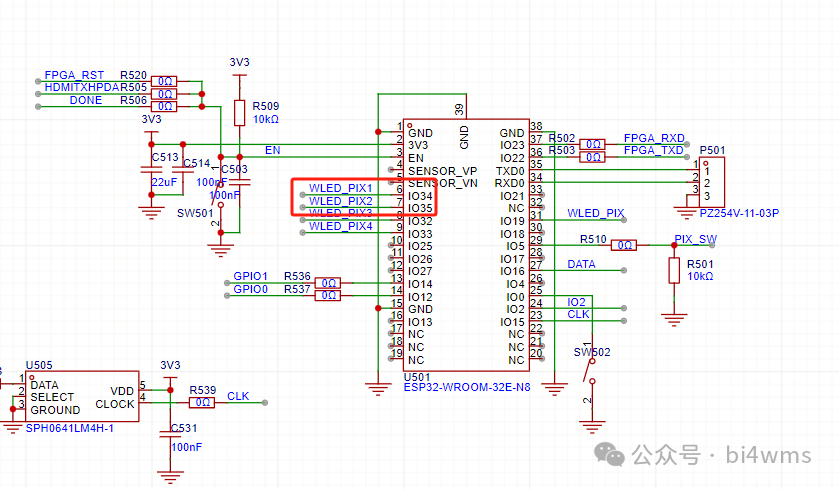Select the R510 0Ω resistor symbol
This screenshot has height=489, width=839.
click(x=625, y=245)
